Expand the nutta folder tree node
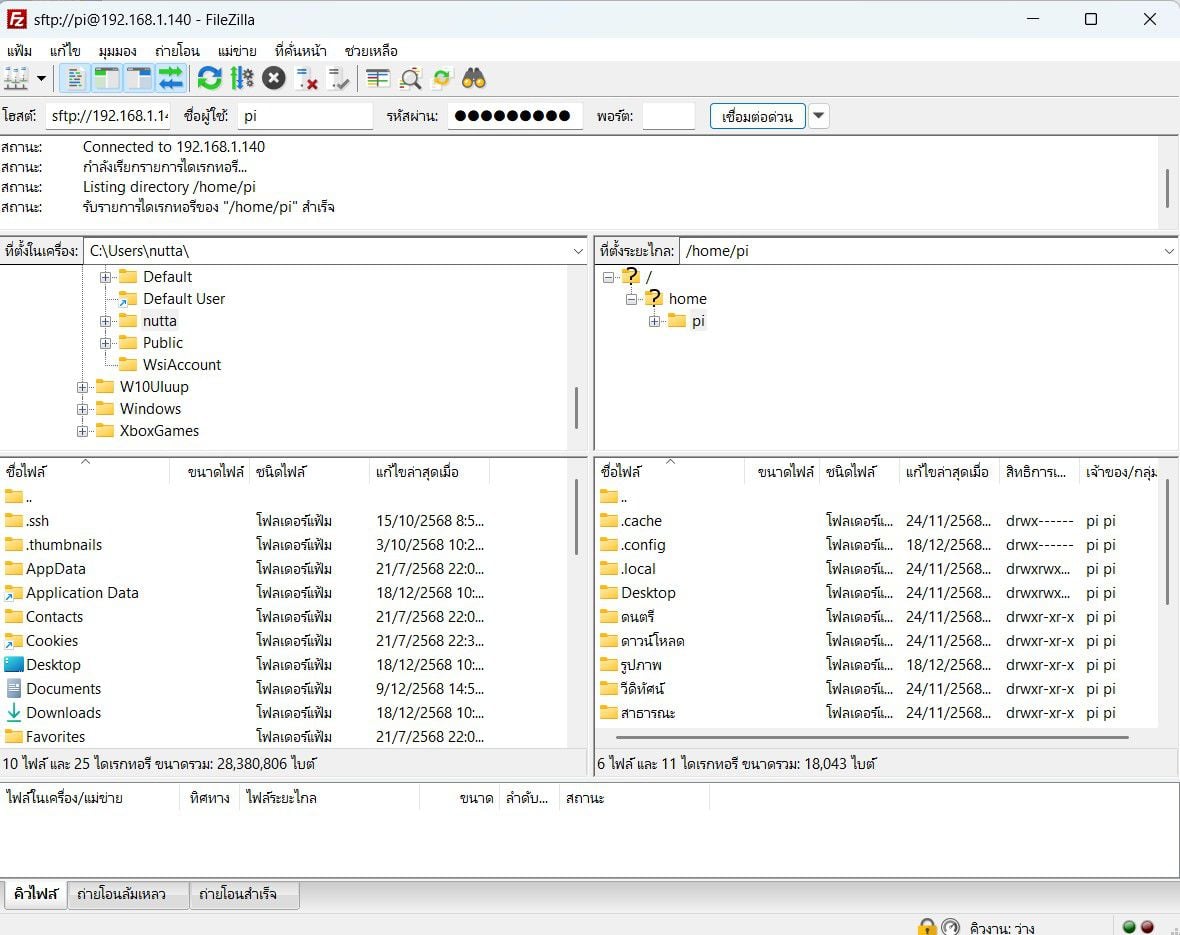The image size is (1180, 935). pyautogui.click(x=106, y=321)
